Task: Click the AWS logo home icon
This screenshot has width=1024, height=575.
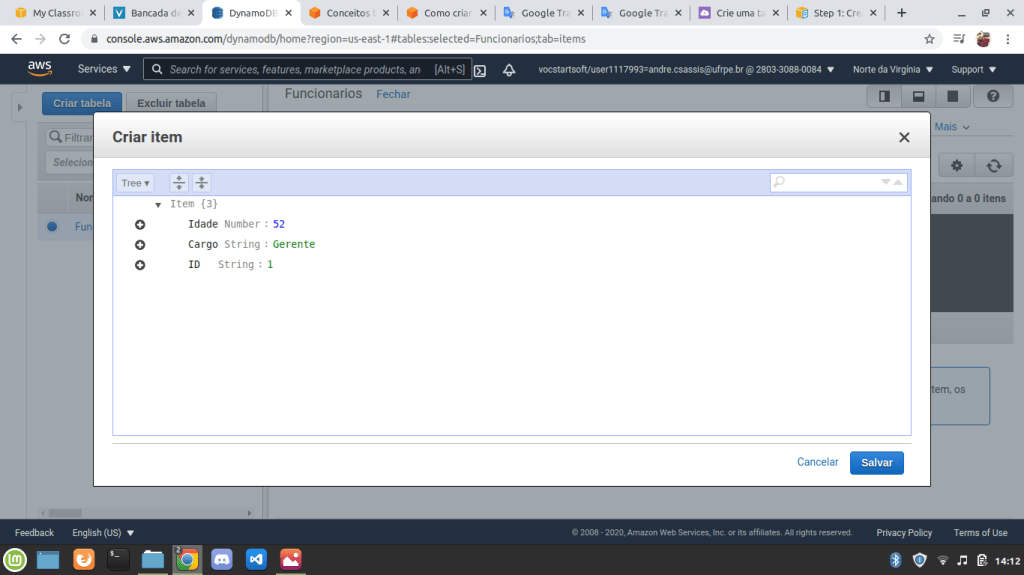Action: pos(40,69)
